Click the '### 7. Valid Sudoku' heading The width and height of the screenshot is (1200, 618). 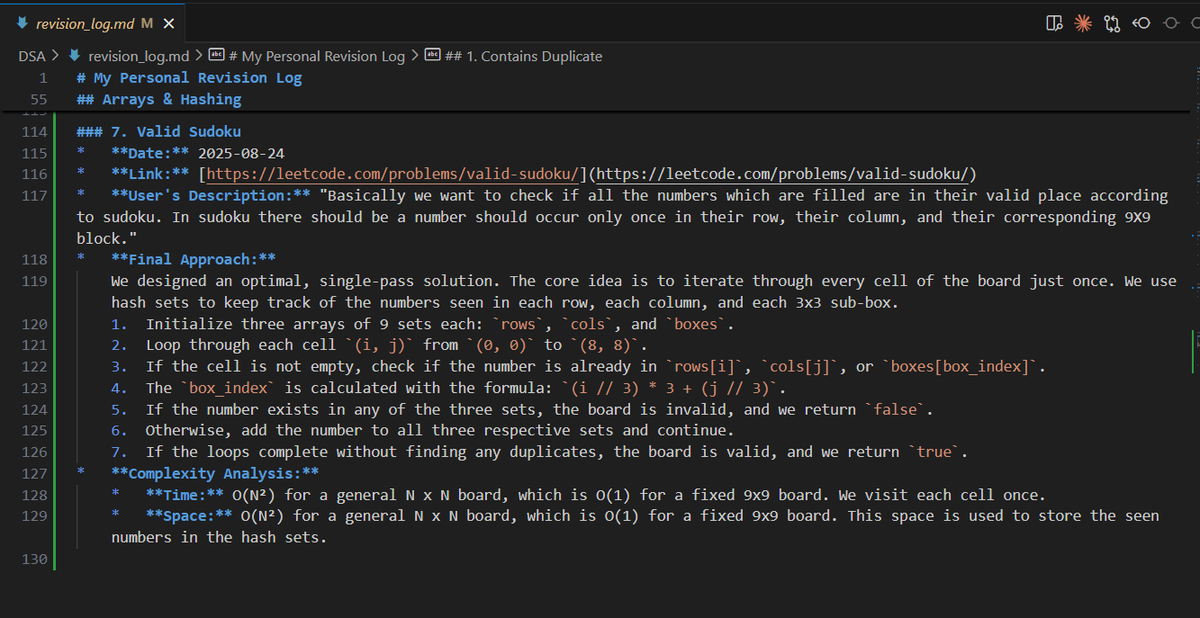[x=159, y=132]
